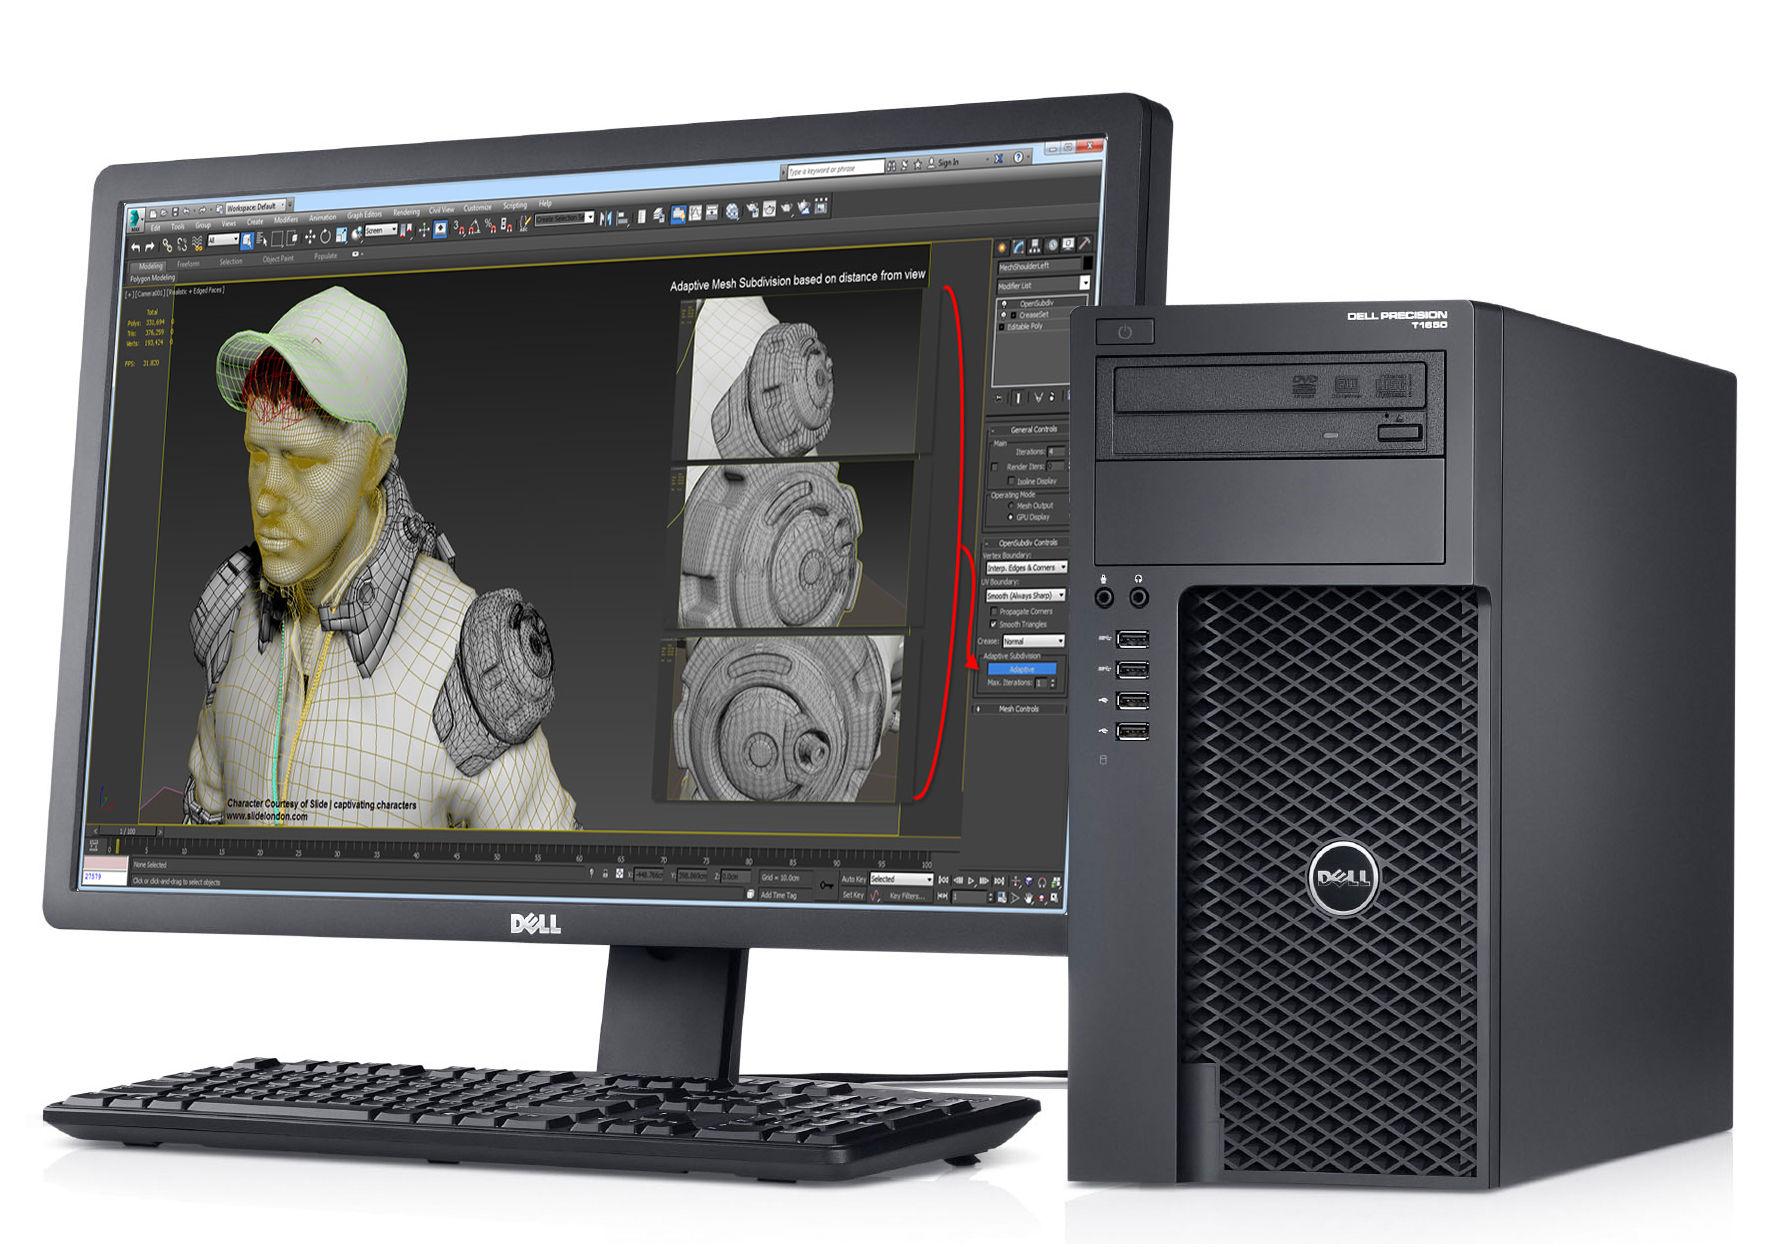Open the selection filter All dropdown

[223, 240]
